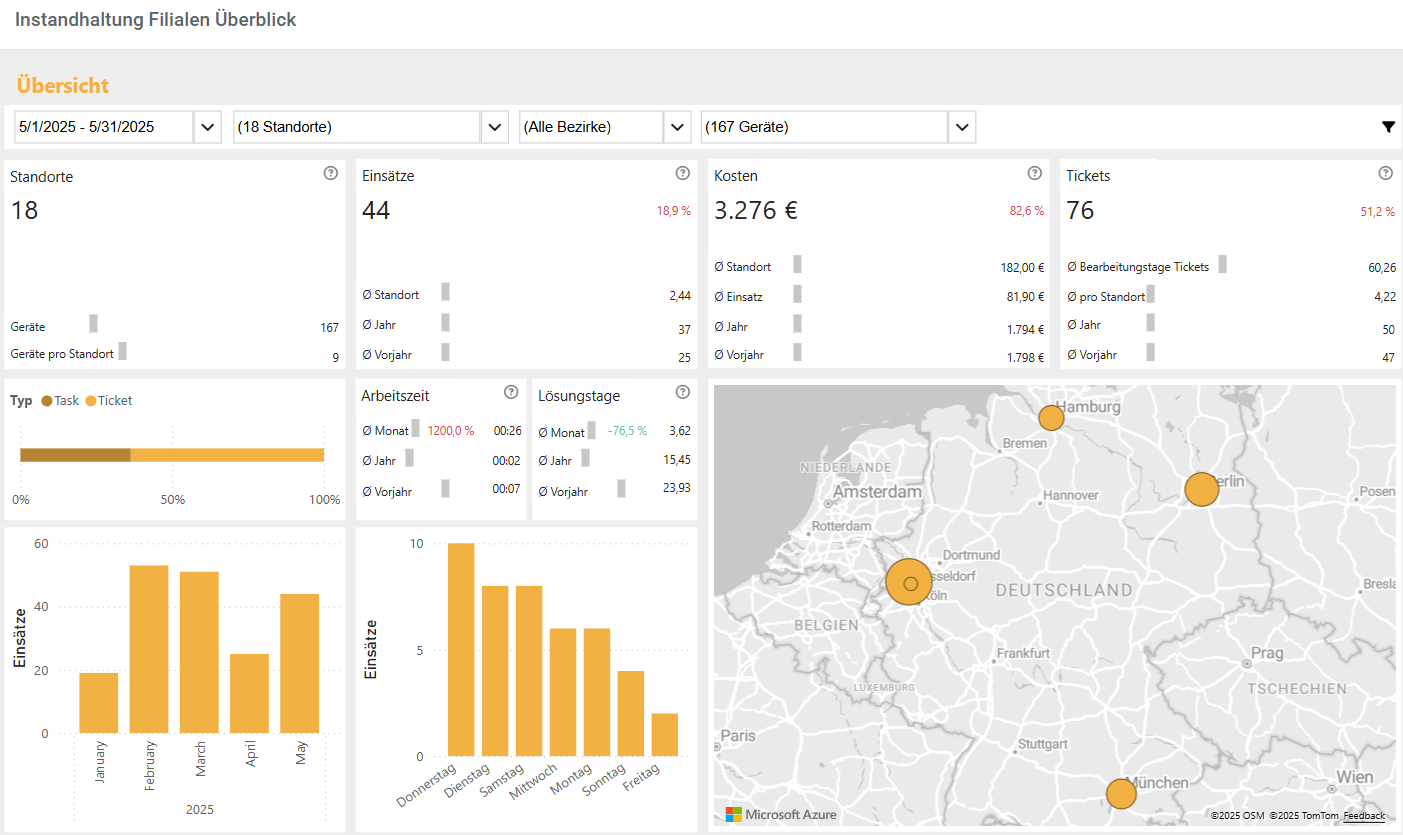This screenshot has width=1403, height=835.
Task: Select the Montag bar
Action: point(597,692)
